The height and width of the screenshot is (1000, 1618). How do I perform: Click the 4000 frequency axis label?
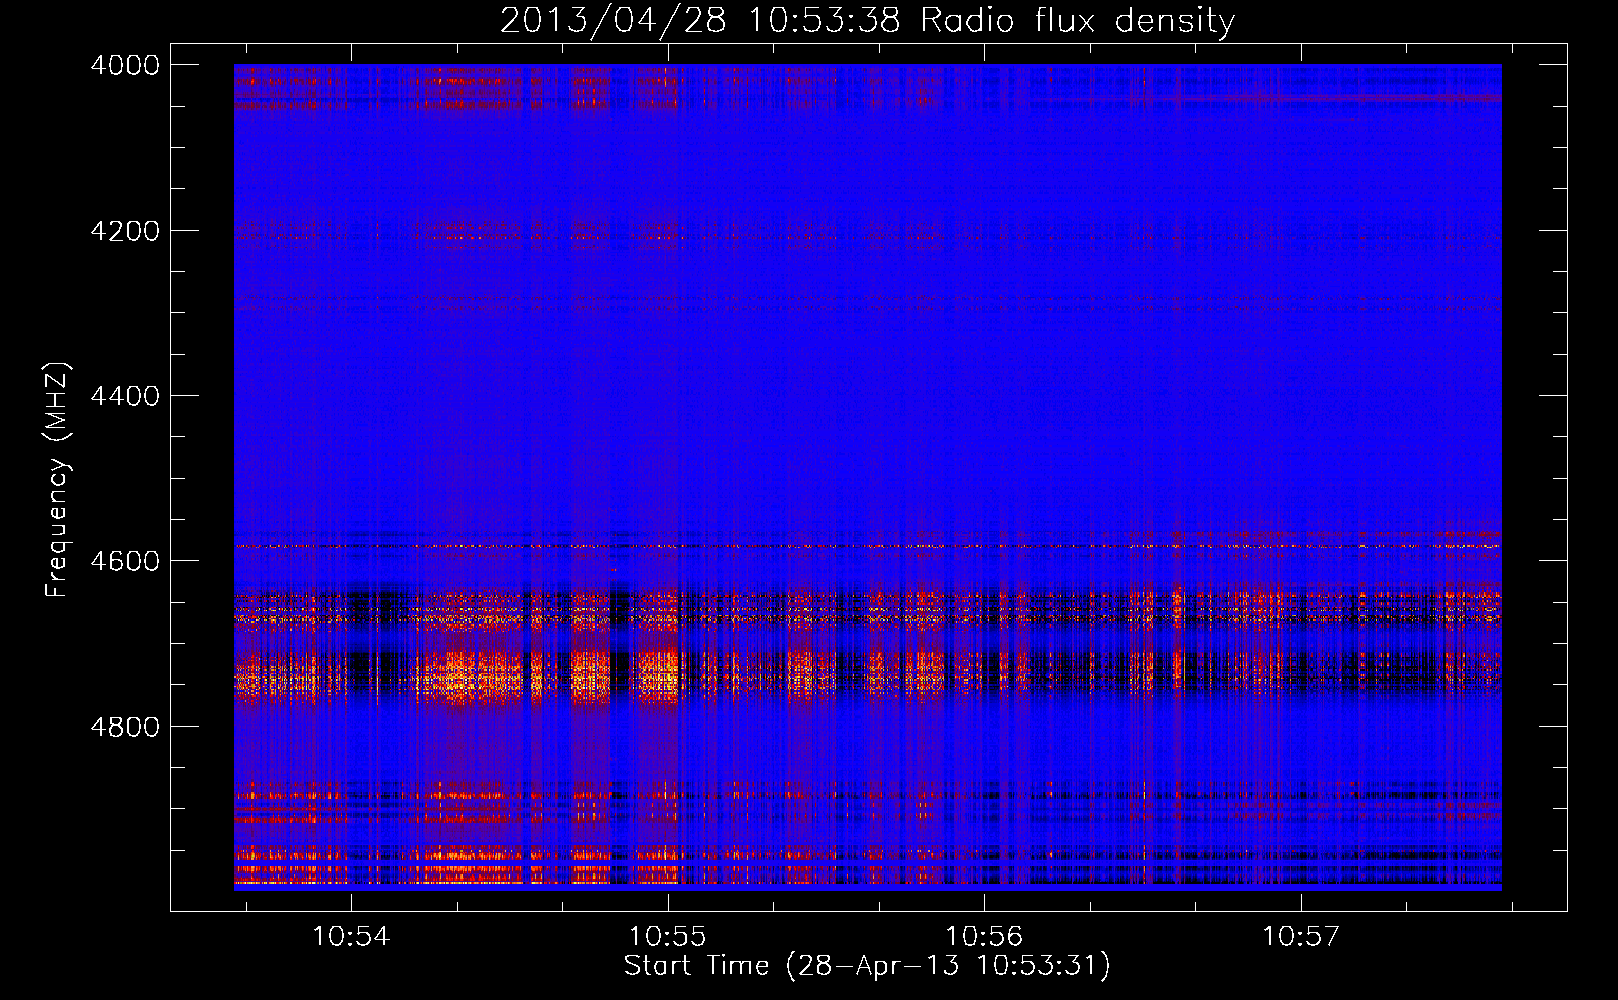pos(124,65)
